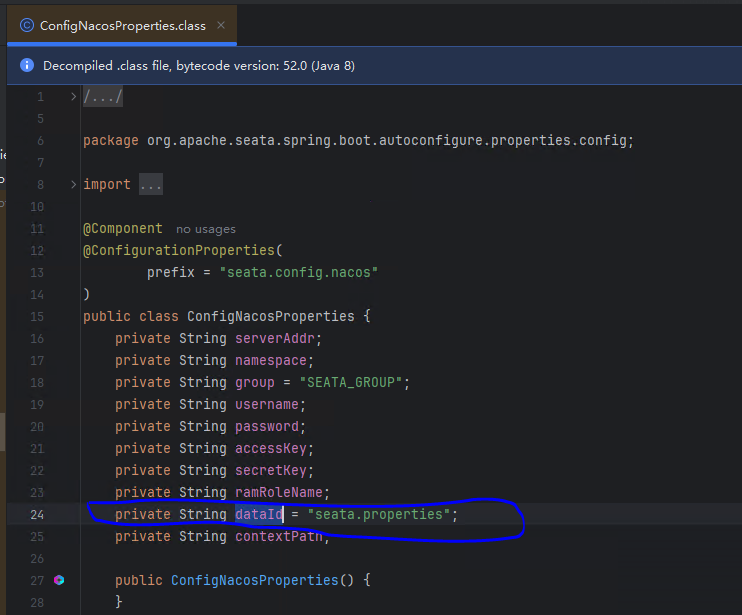Expand the import fold chevron at line 8
Screen dimensions: 742x615
73,185
